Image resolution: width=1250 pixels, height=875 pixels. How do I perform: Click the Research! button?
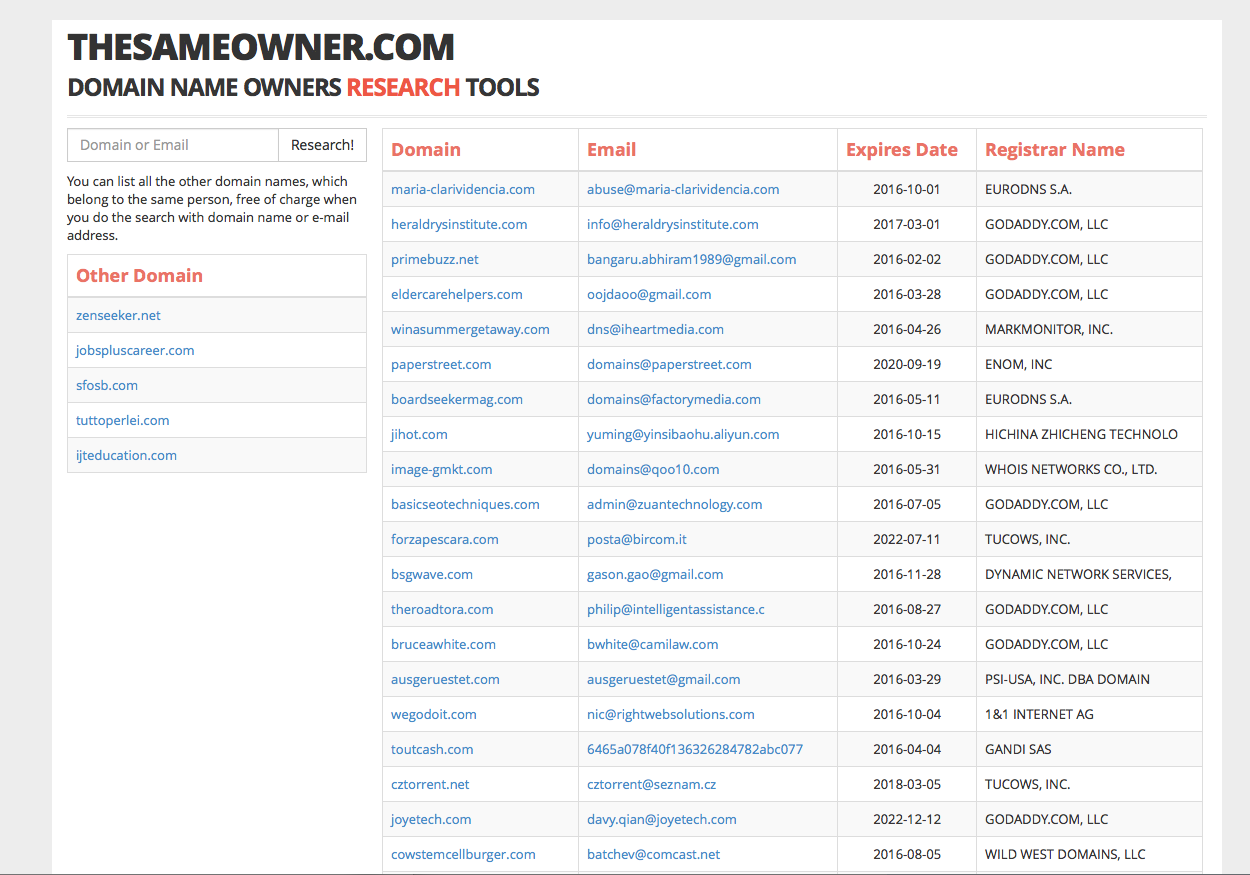[322, 144]
